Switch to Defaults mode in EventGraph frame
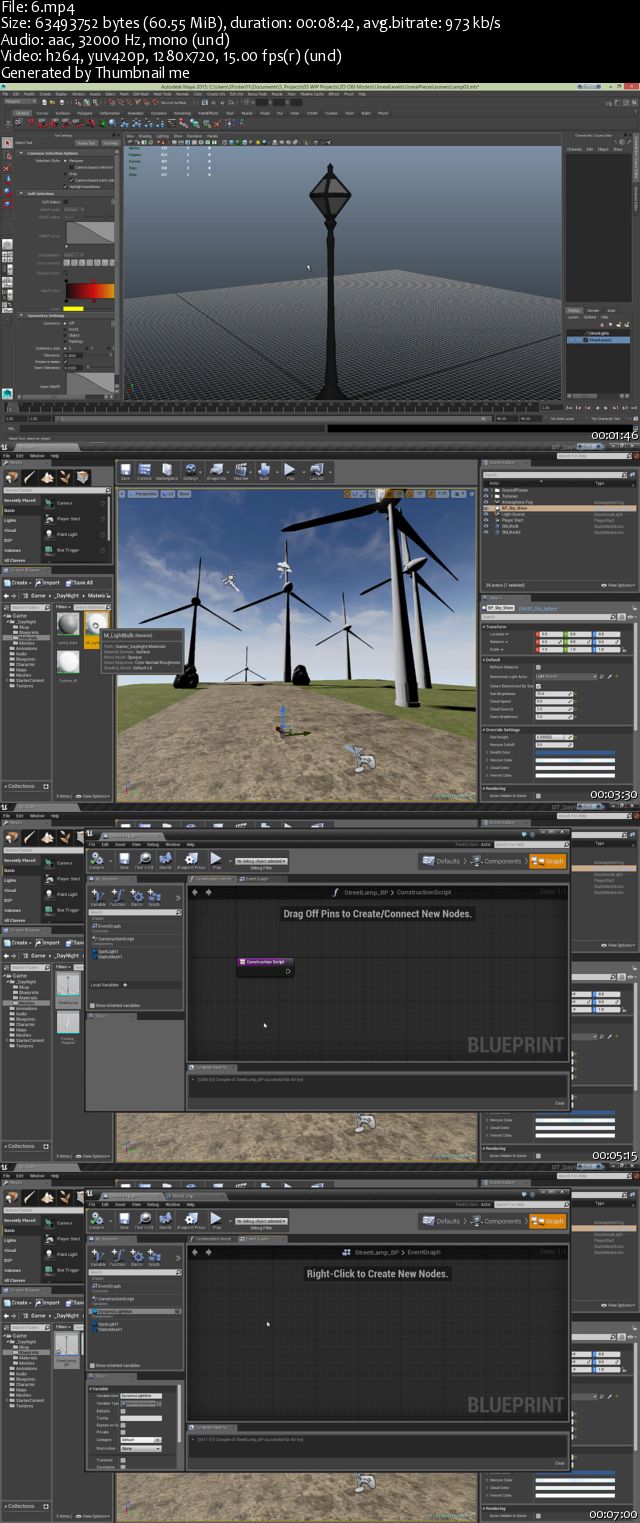This screenshot has width=640, height=1523. coord(441,1221)
